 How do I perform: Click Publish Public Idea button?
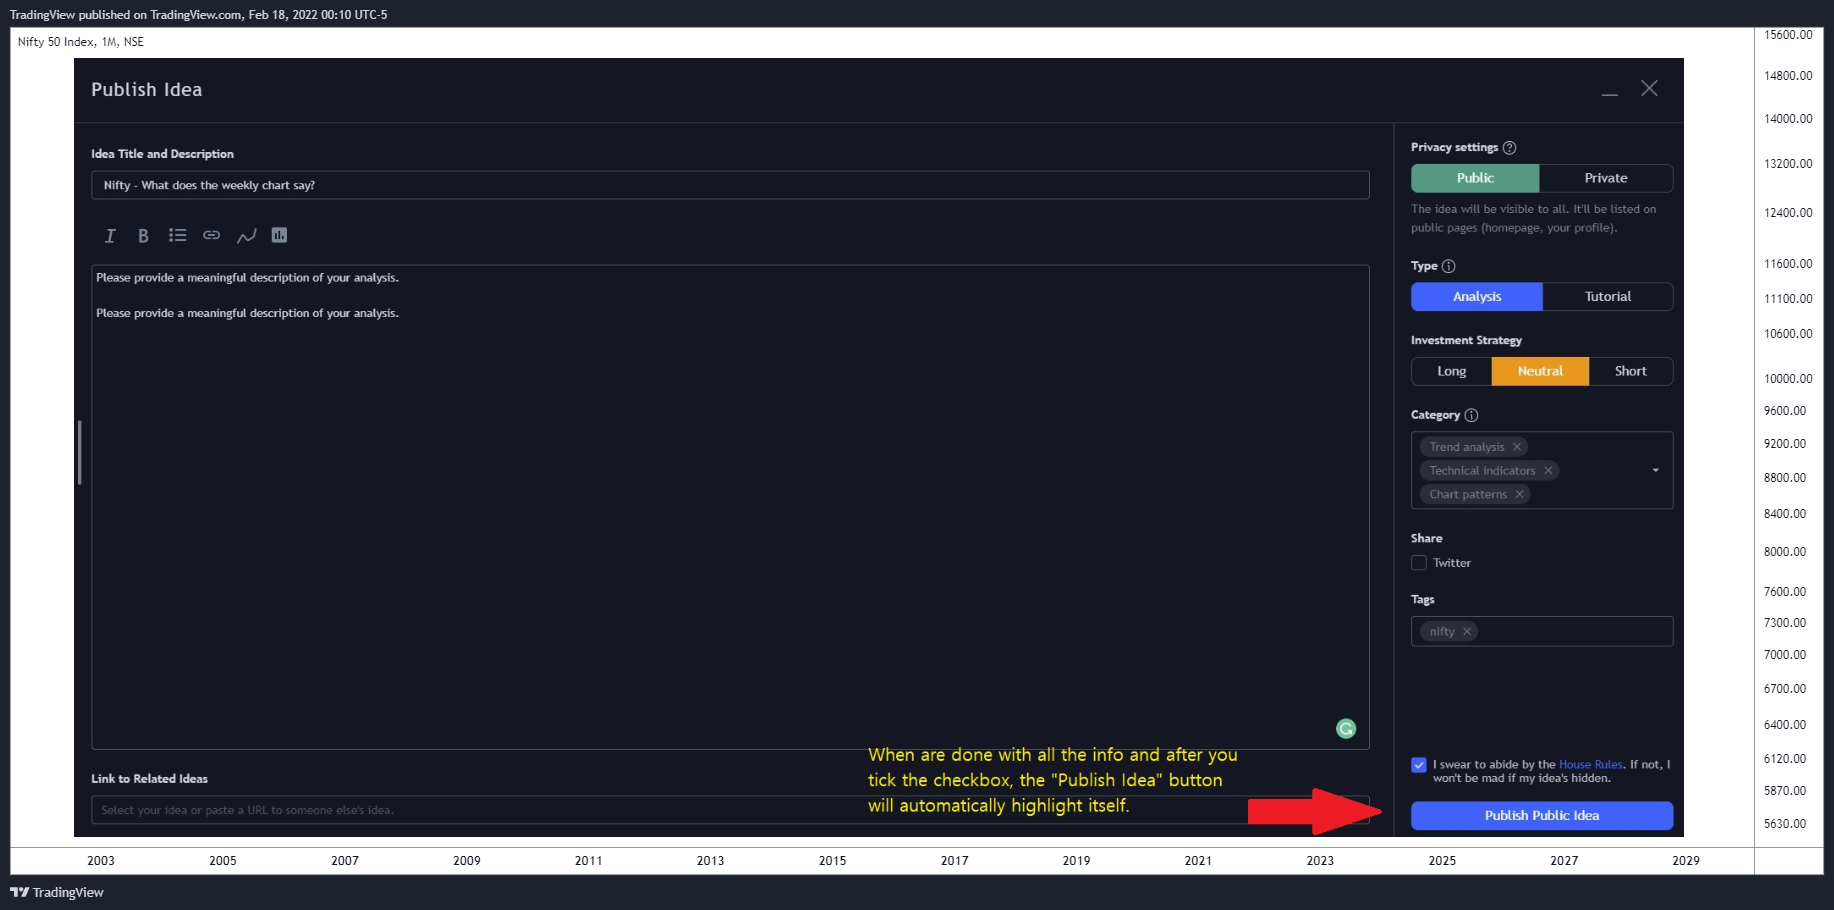tap(1542, 816)
